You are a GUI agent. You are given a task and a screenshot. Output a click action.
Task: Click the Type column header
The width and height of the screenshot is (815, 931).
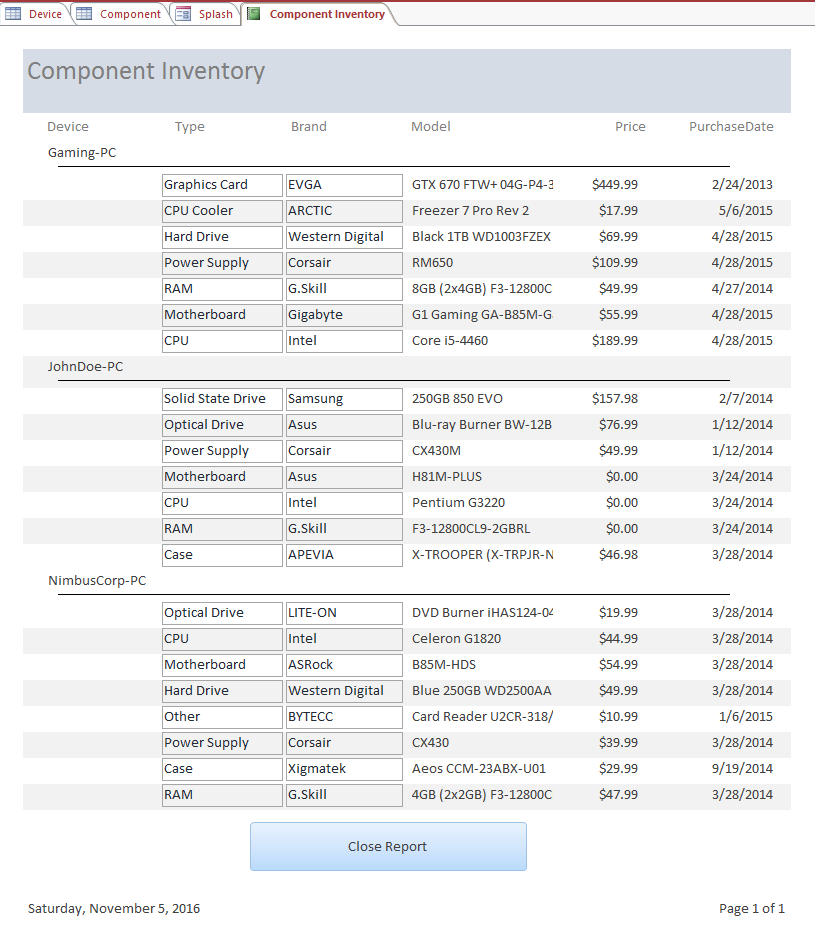pyautogui.click(x=189, y=126)
